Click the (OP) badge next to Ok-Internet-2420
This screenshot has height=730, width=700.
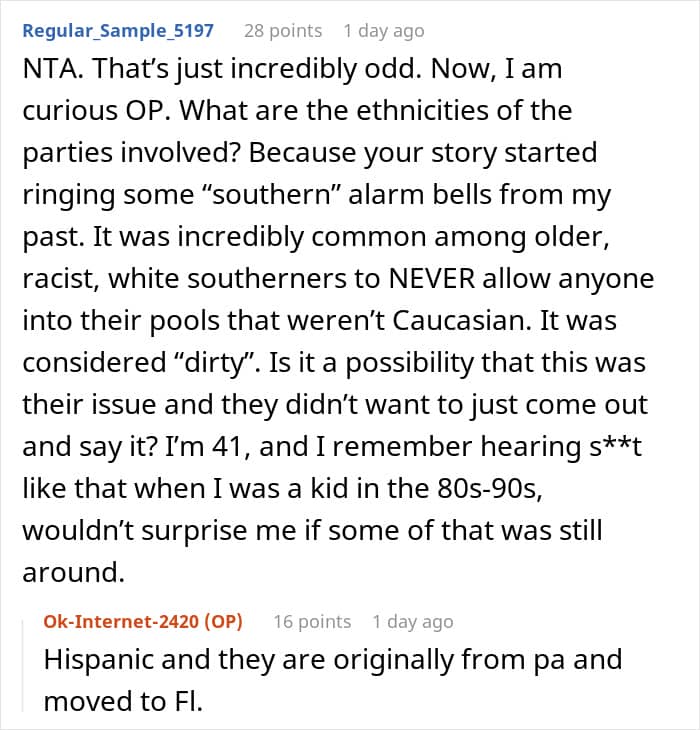coord(223,622)
